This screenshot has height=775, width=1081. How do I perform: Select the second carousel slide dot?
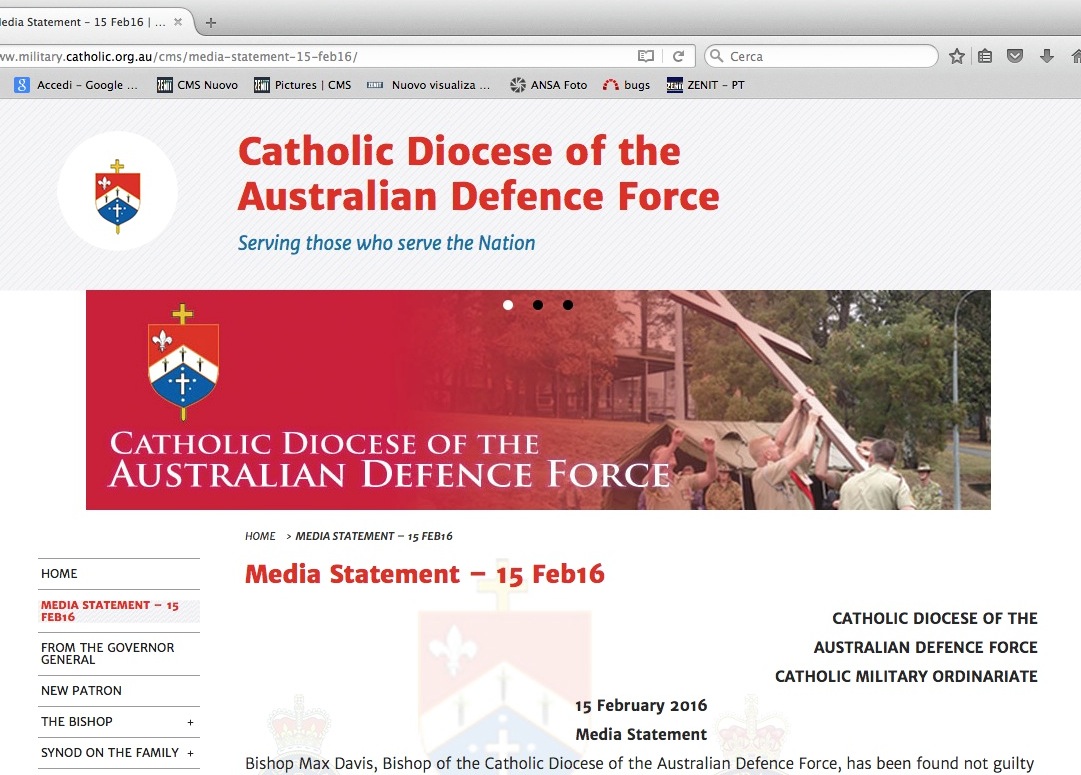point(538,305)
